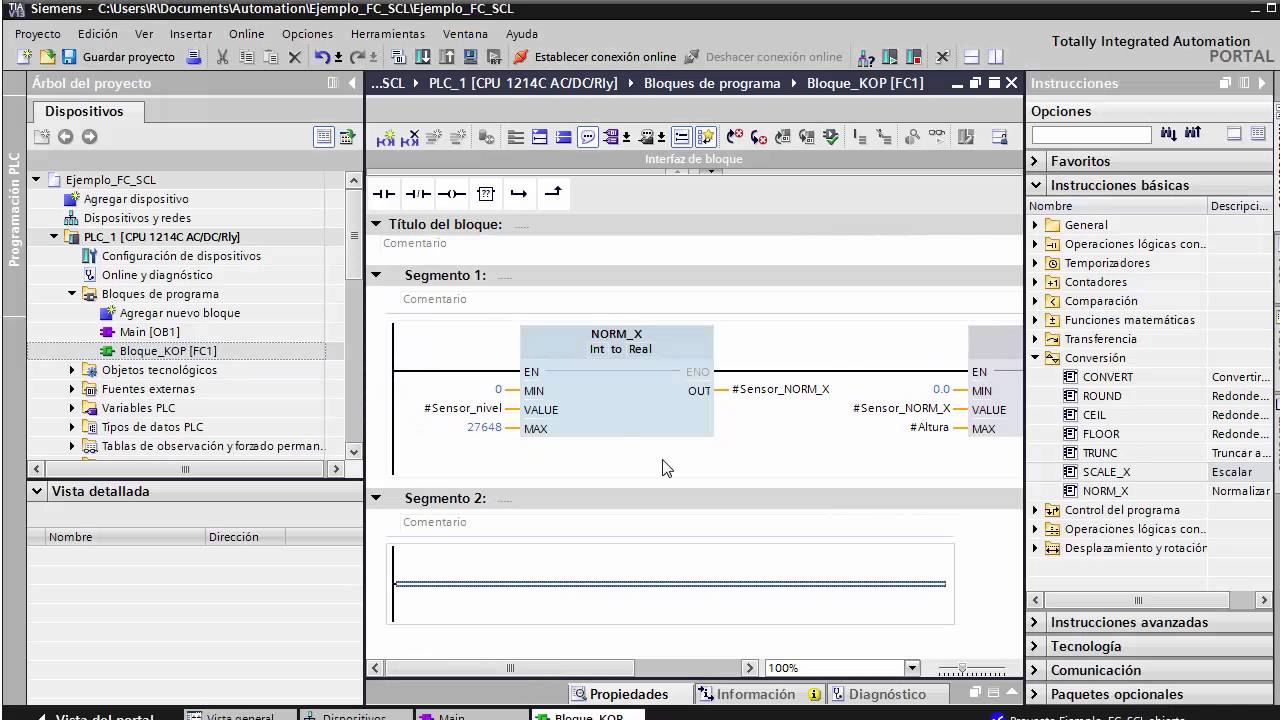
Task: Click the Interfaz de bloque bar
Action: (x=694, y=159)
